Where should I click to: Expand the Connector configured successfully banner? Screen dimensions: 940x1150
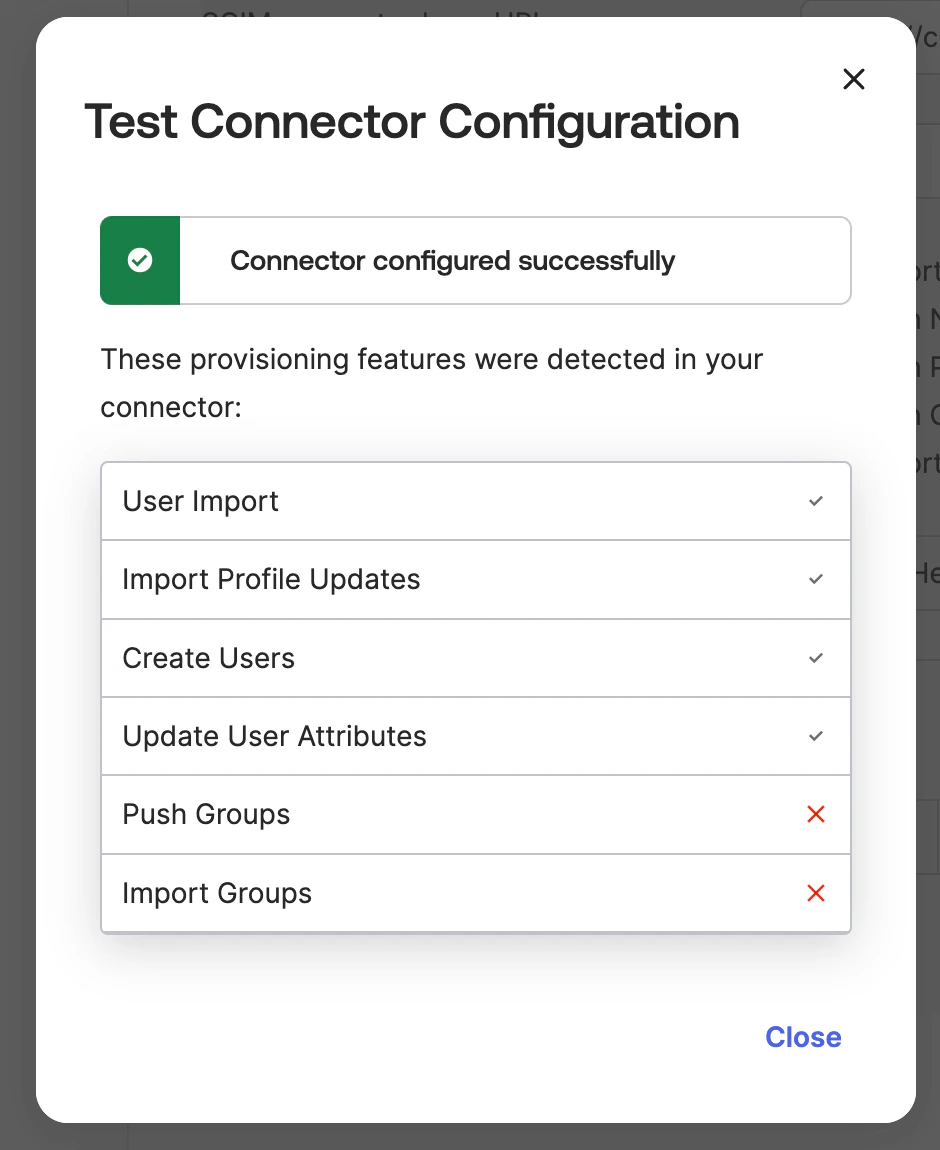pyautogui.click(x=475, y=260)
